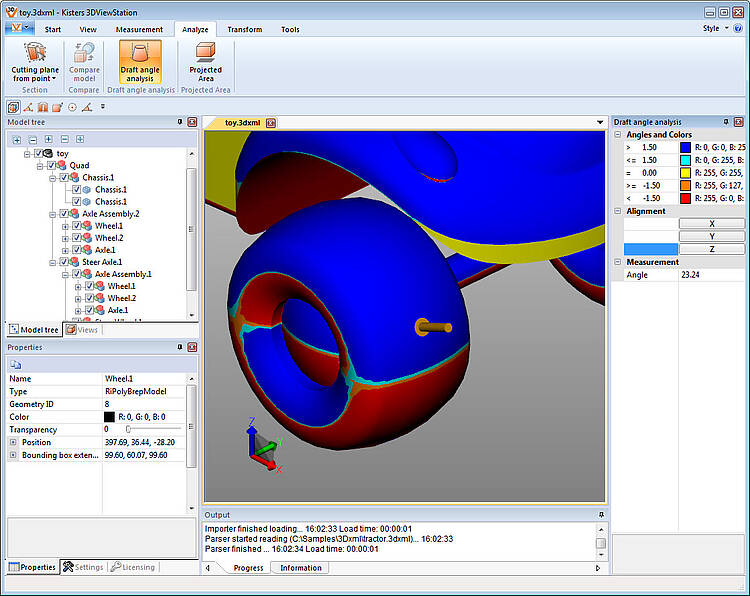The width and height of the screenshot is (750, 596).
Task: Click the X alignment button
Action: (711, 223)
